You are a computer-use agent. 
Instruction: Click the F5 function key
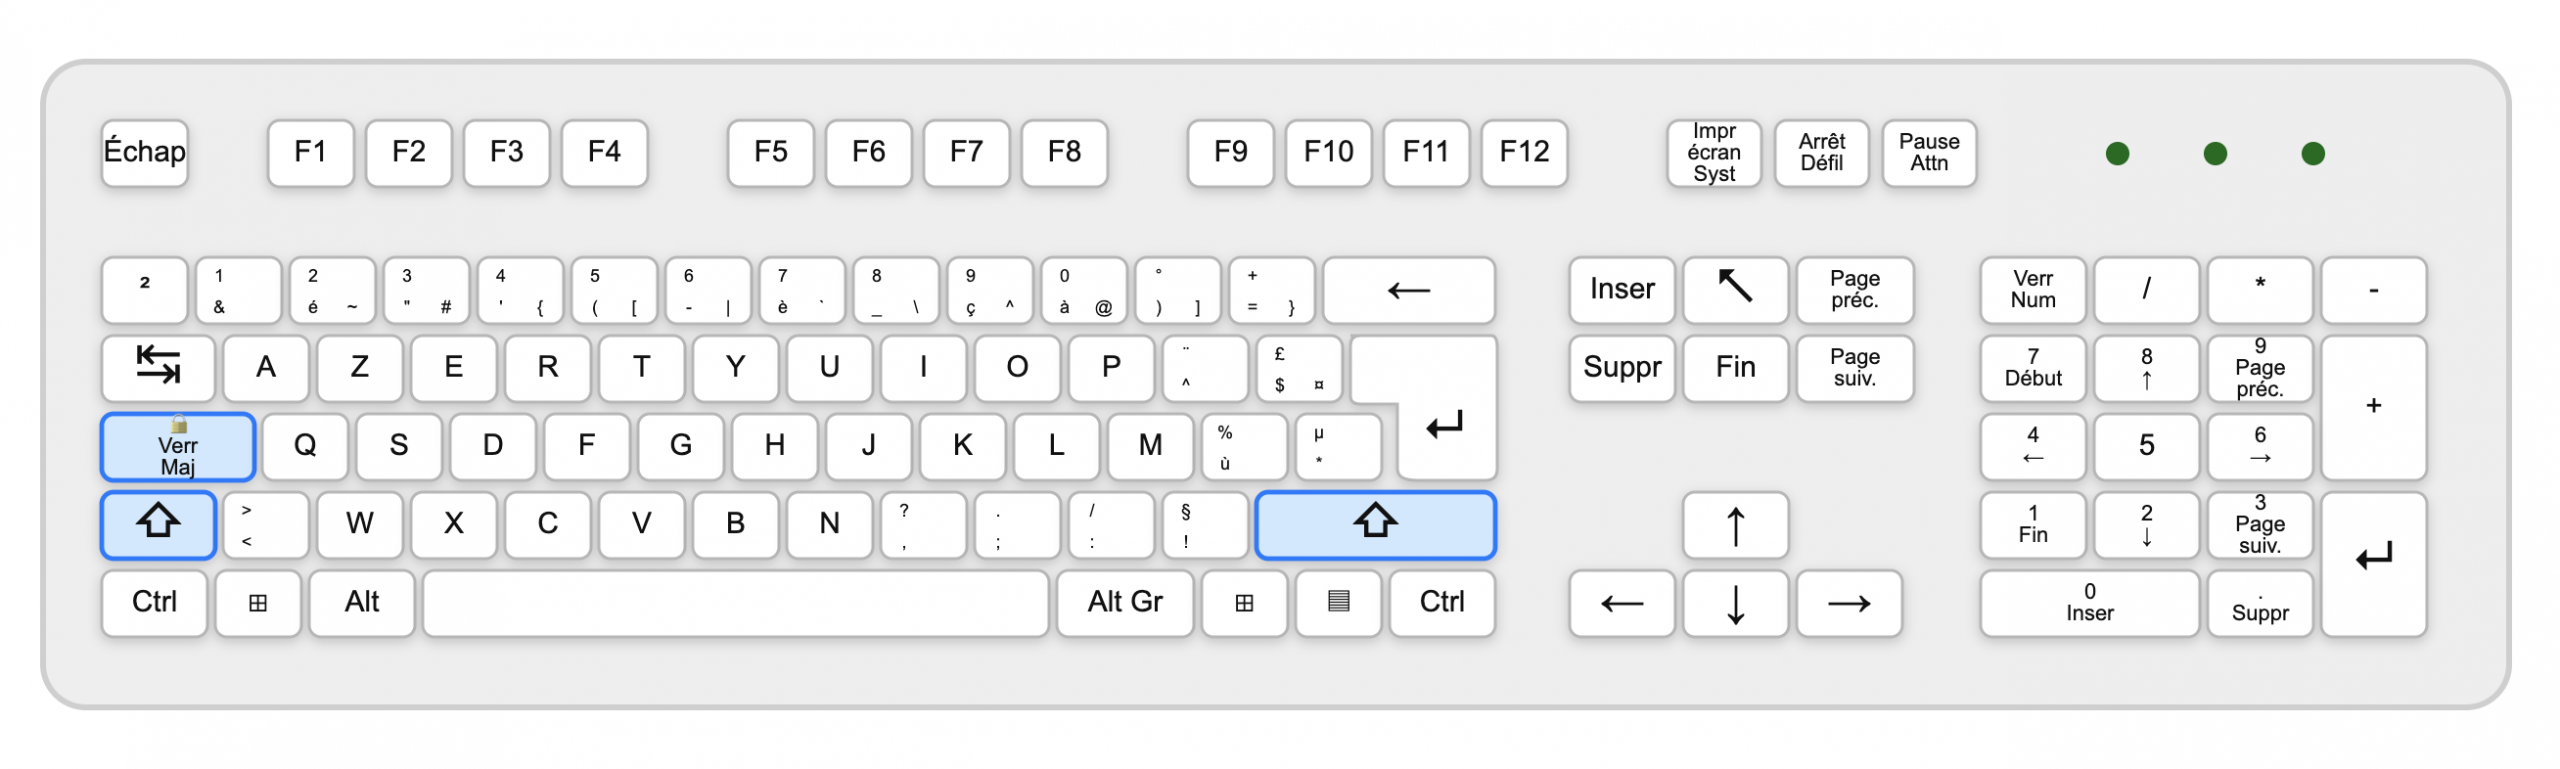tap(770, 153)
